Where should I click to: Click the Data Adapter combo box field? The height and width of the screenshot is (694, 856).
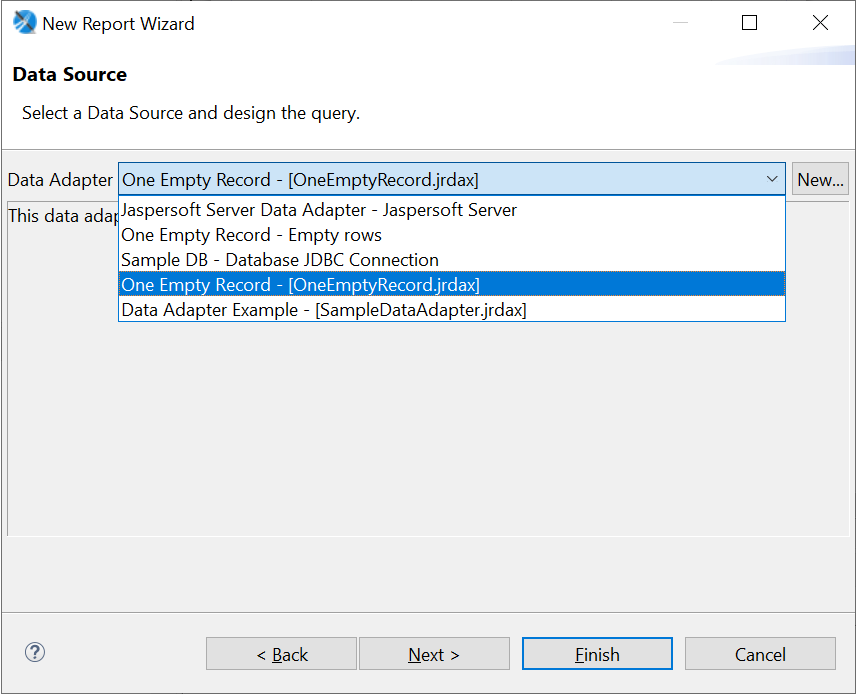pos(451,179)
